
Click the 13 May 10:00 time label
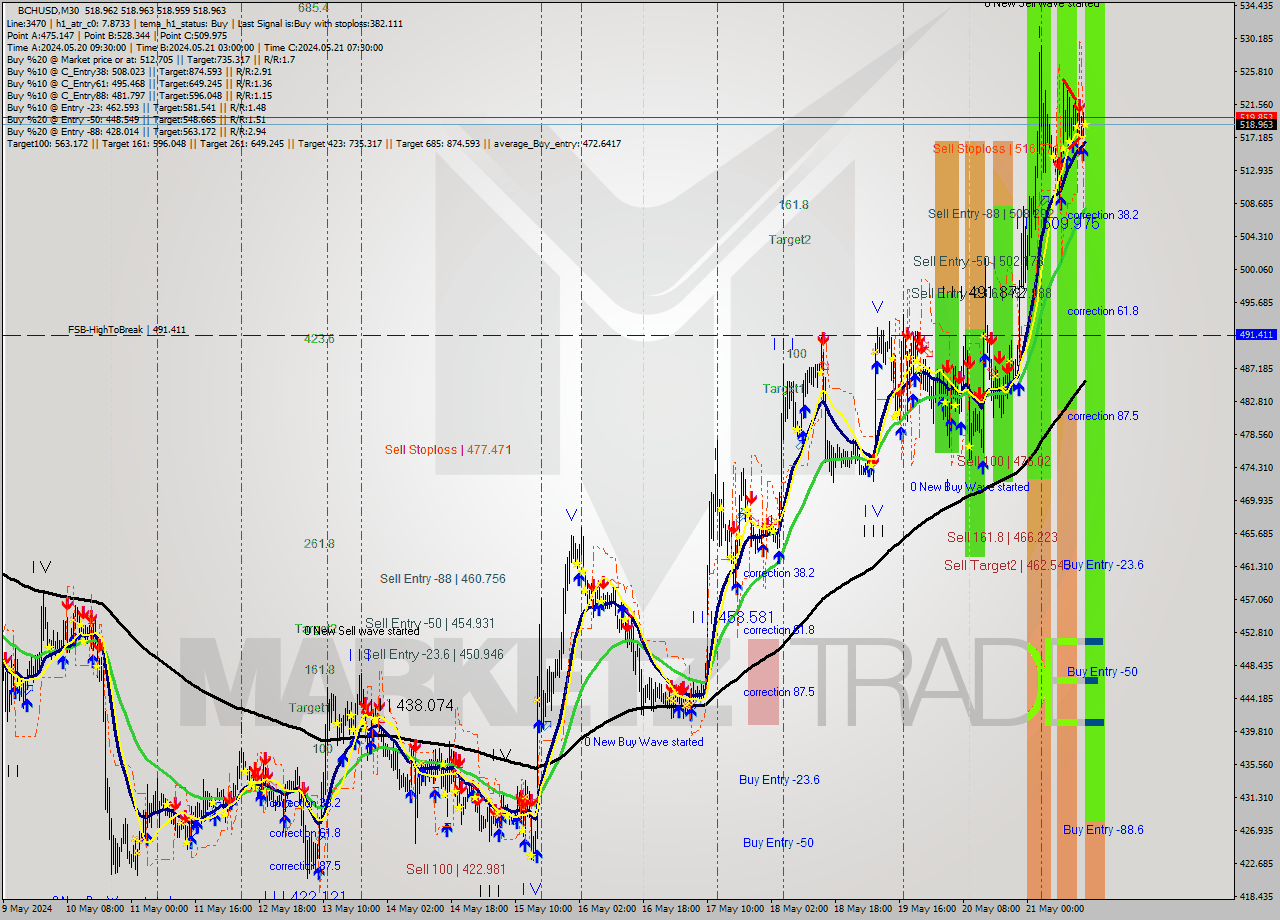click(x=351, y=909)
